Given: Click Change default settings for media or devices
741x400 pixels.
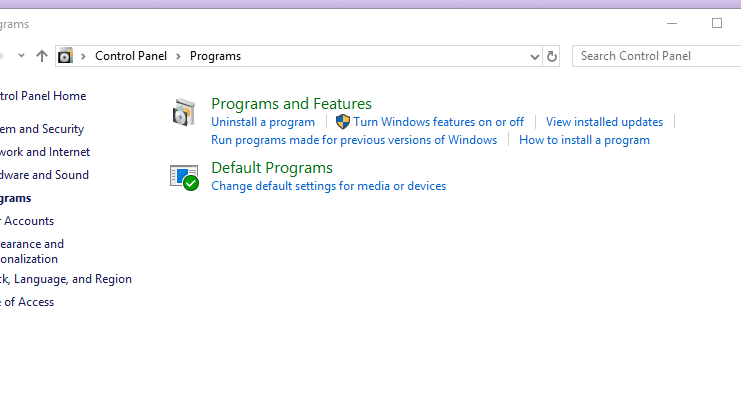Looking at the screenshot, I should click(x=328, y=186).
